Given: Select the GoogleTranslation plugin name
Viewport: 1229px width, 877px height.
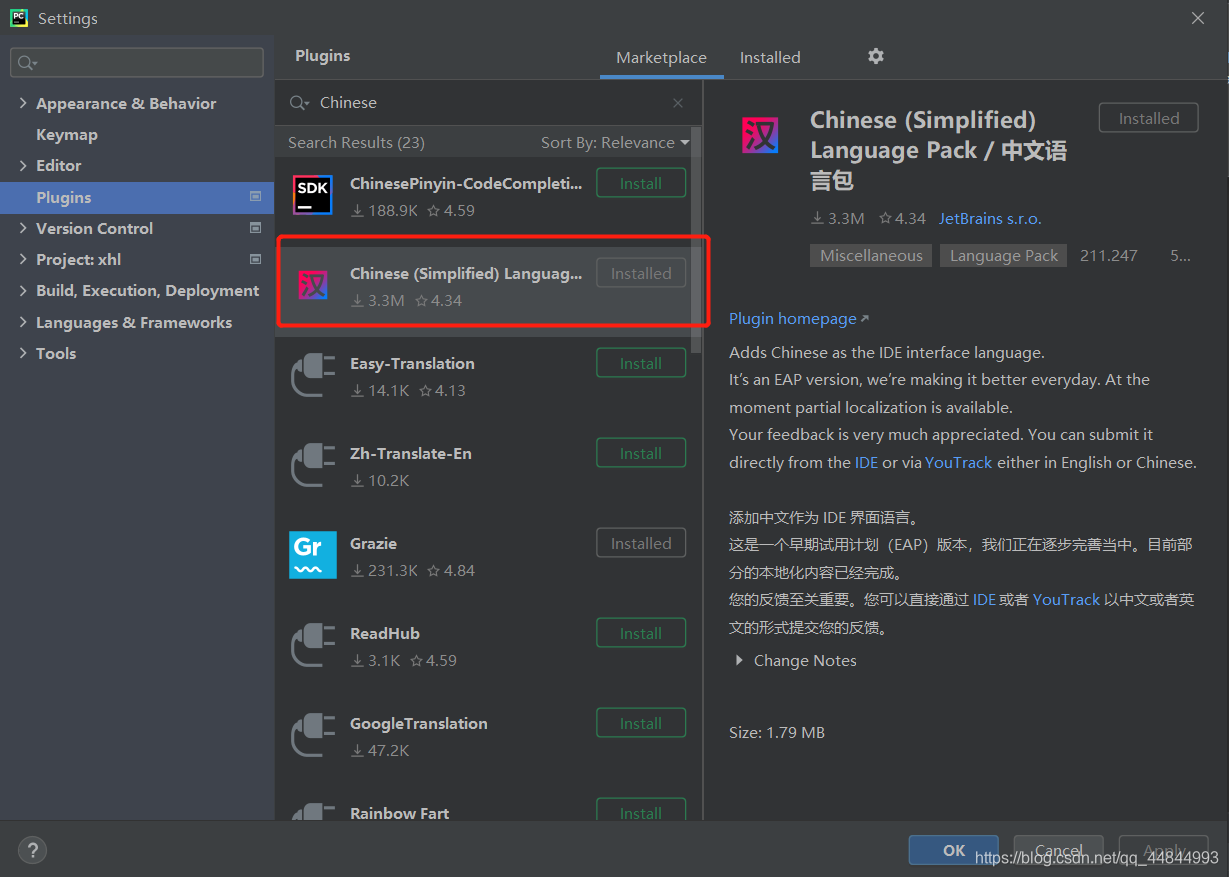Looking at the screenshot, I should pyautogui.click(x=419, y=723).
